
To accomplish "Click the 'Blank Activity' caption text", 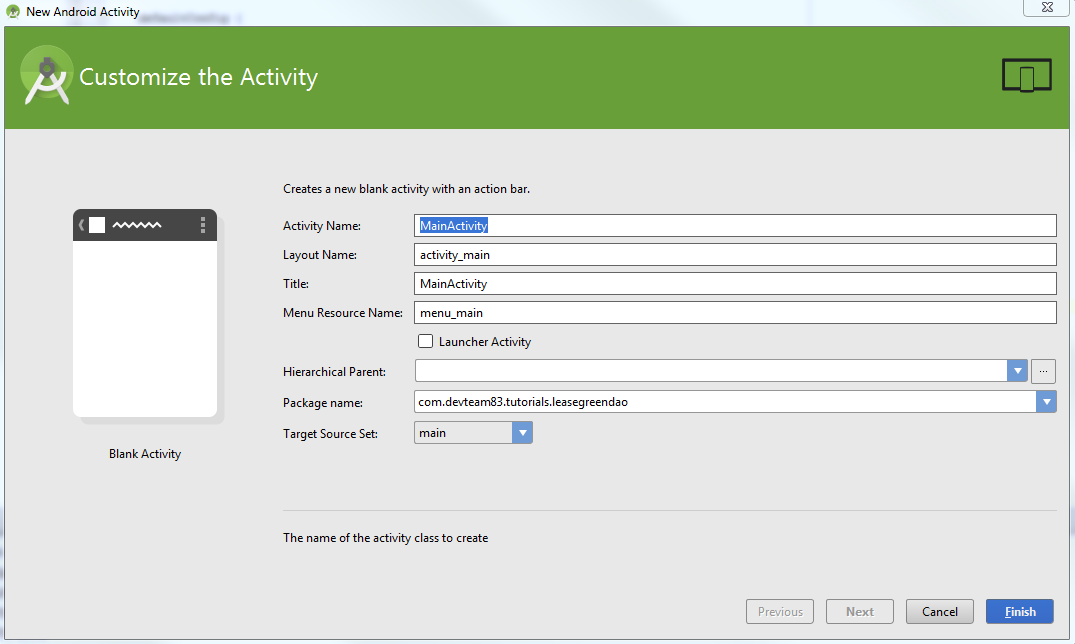I will (x=145, y=454).
